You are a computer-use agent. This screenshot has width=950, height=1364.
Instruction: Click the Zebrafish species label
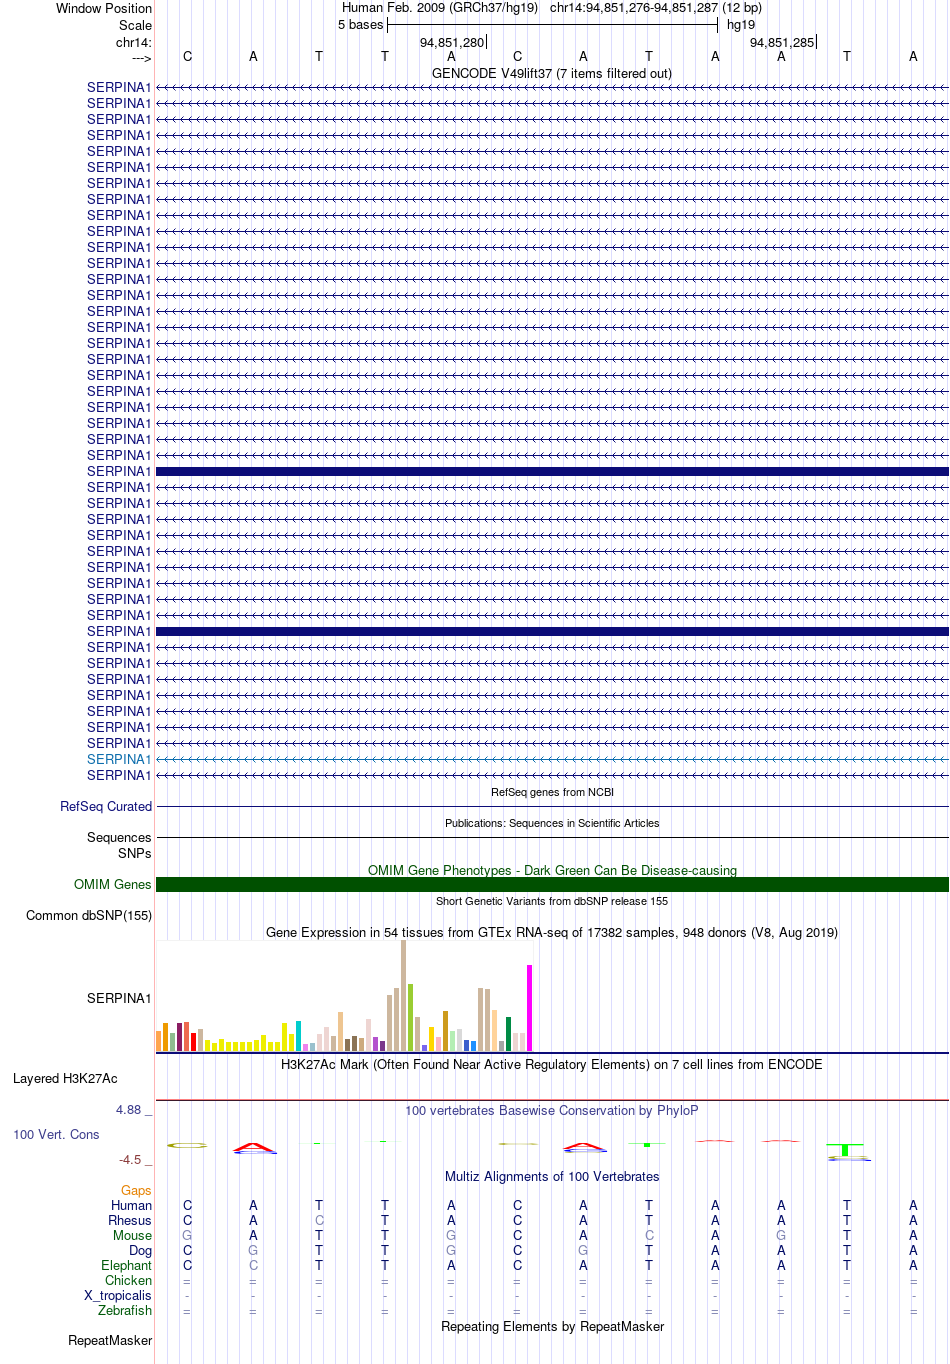tap(125, 1310)
